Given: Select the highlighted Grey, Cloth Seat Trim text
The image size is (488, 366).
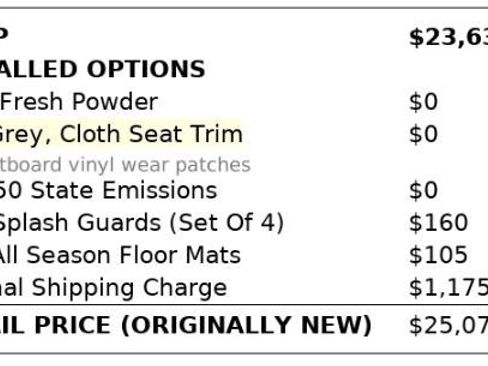Looking at the screenshot, I should pyautogui.click(x=121, y=134).
